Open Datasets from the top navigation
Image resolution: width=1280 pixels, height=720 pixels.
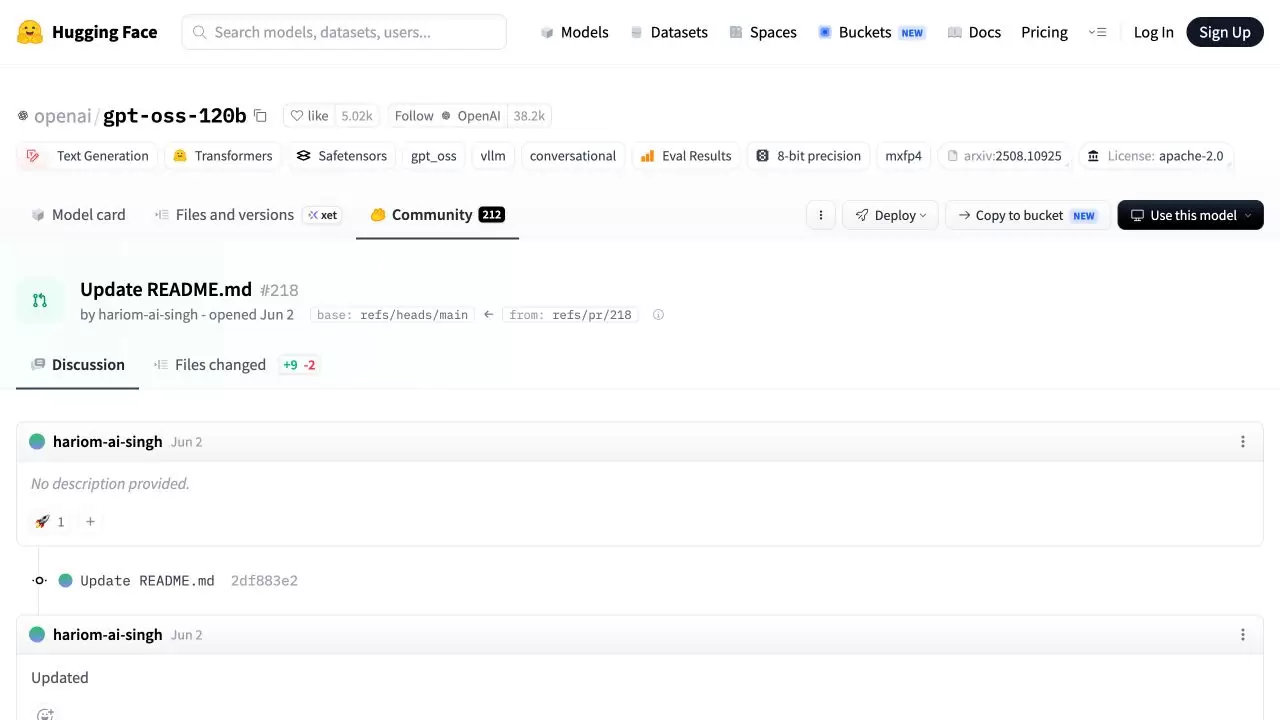pyautogui.click(x=668, y=32)
